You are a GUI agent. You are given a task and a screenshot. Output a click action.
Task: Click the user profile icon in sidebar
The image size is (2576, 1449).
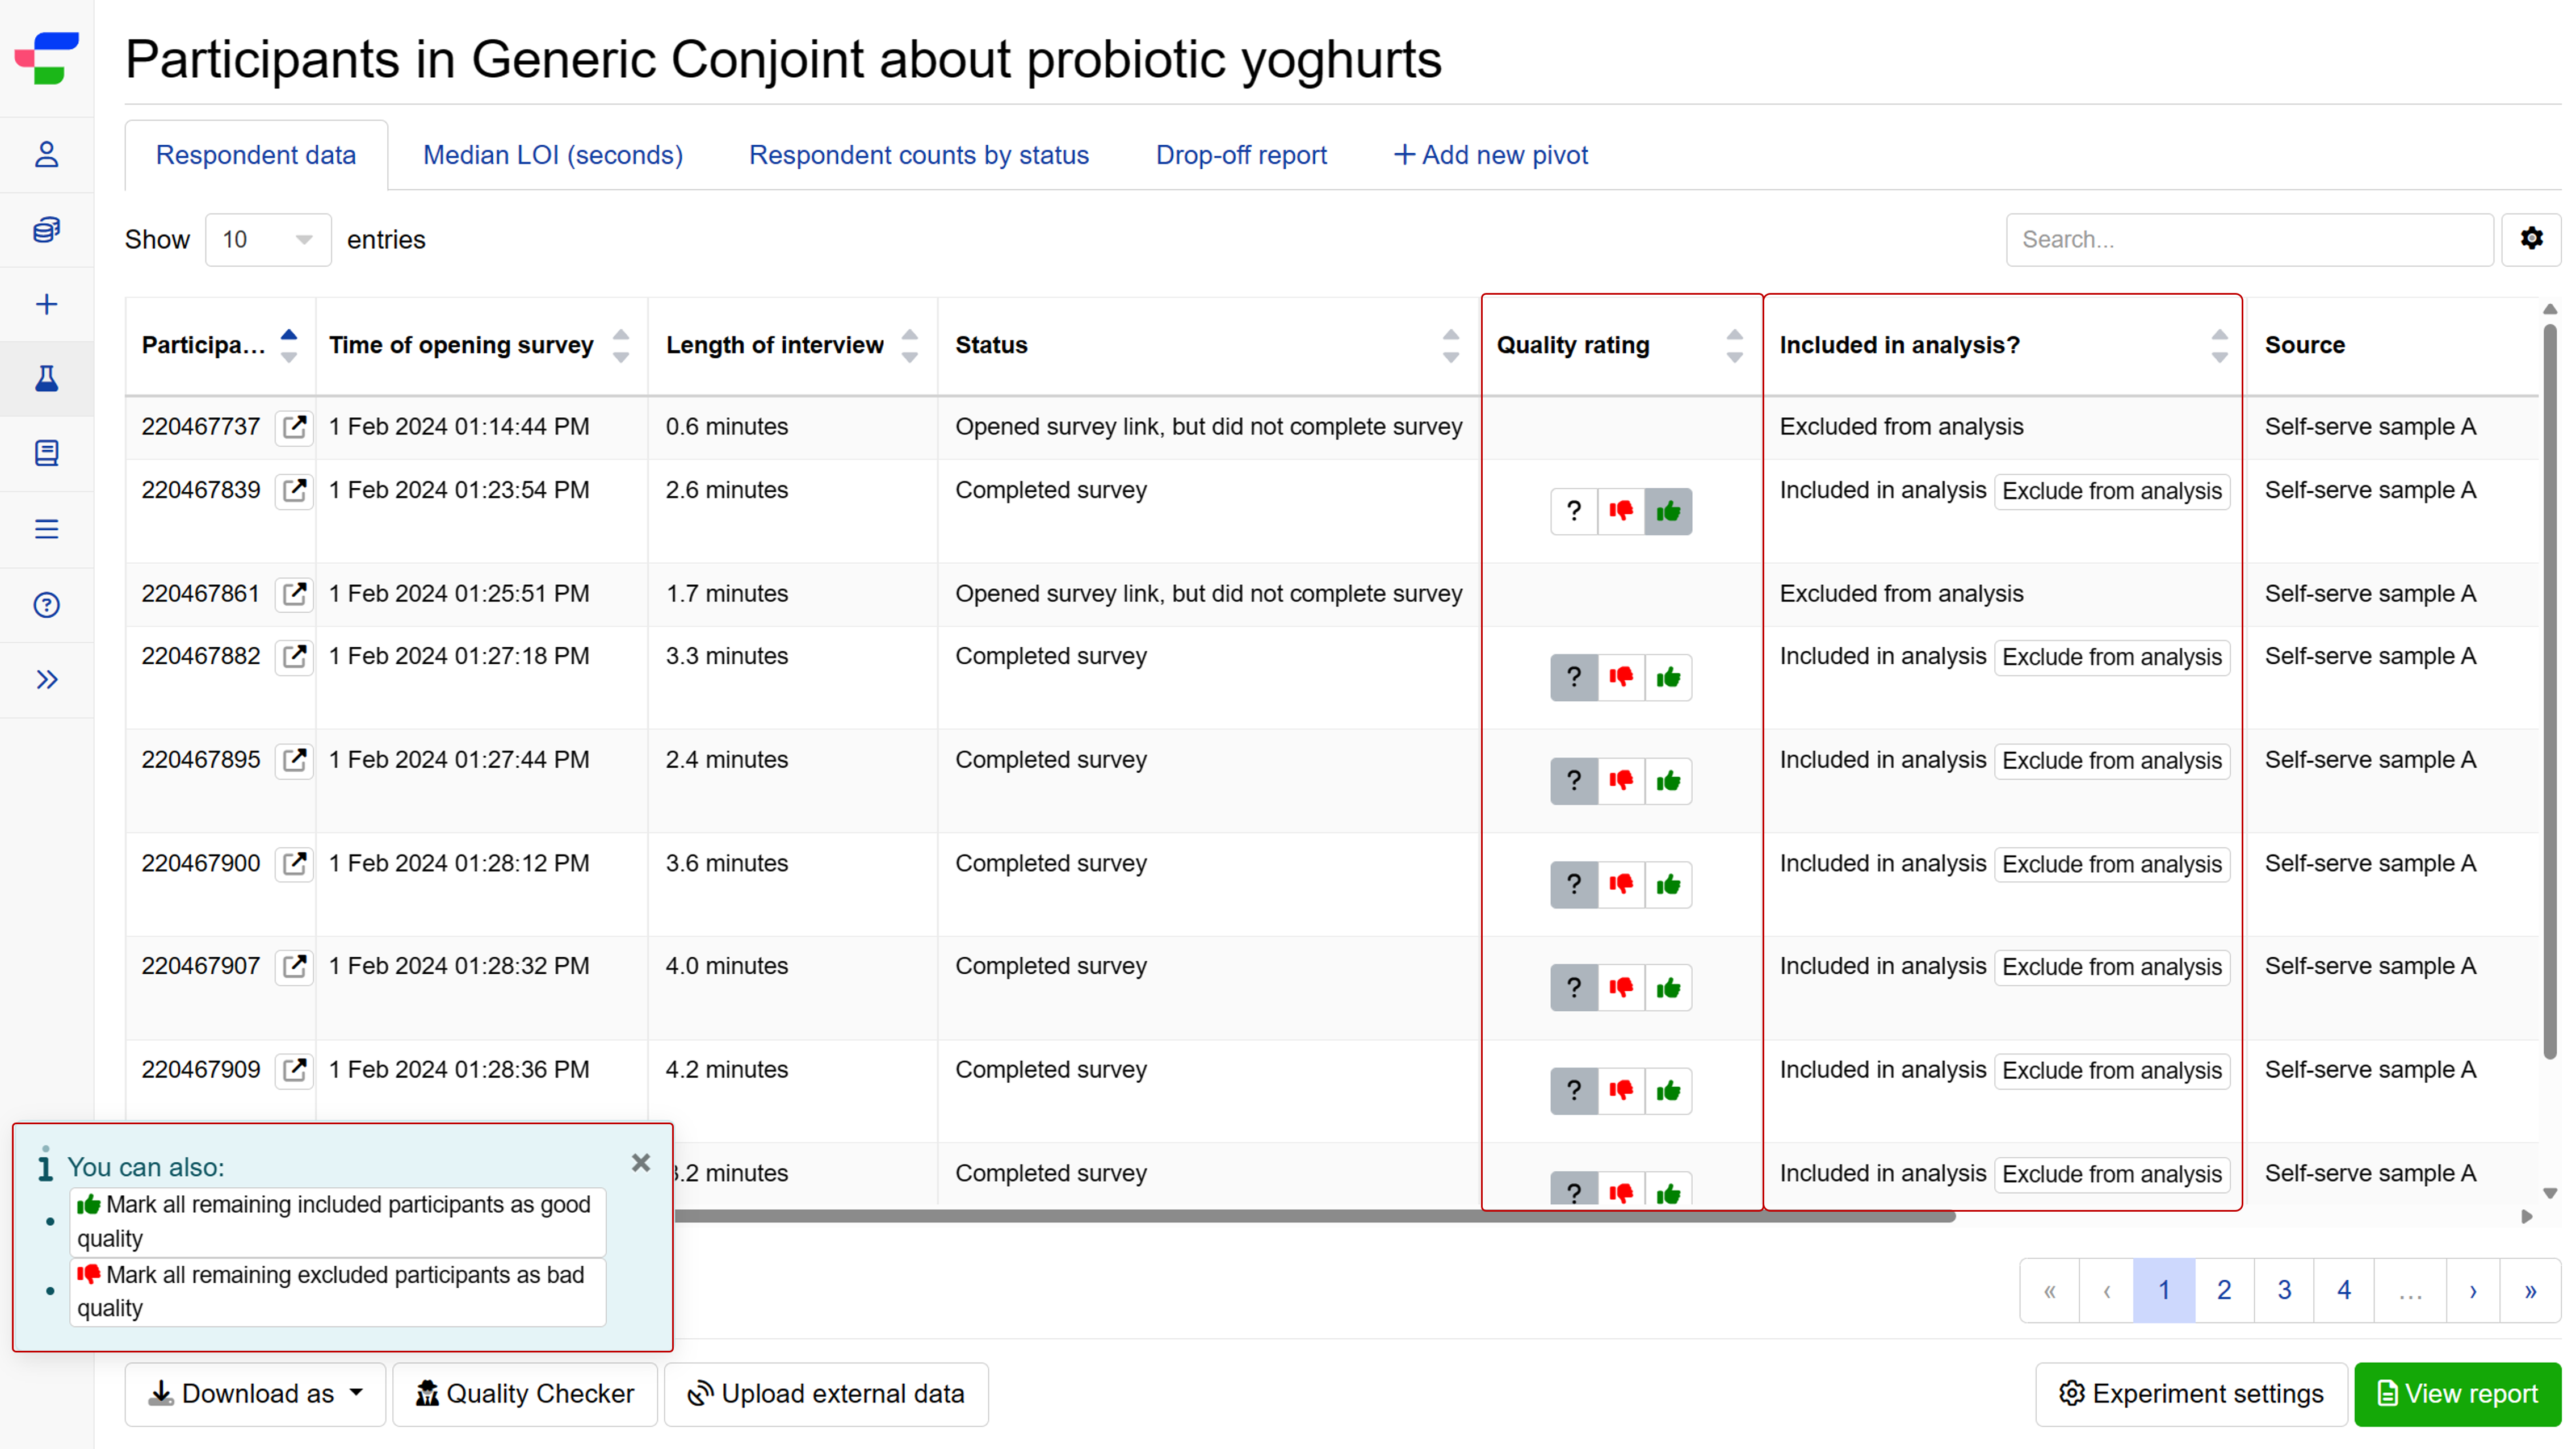click(x=47, y=155)
